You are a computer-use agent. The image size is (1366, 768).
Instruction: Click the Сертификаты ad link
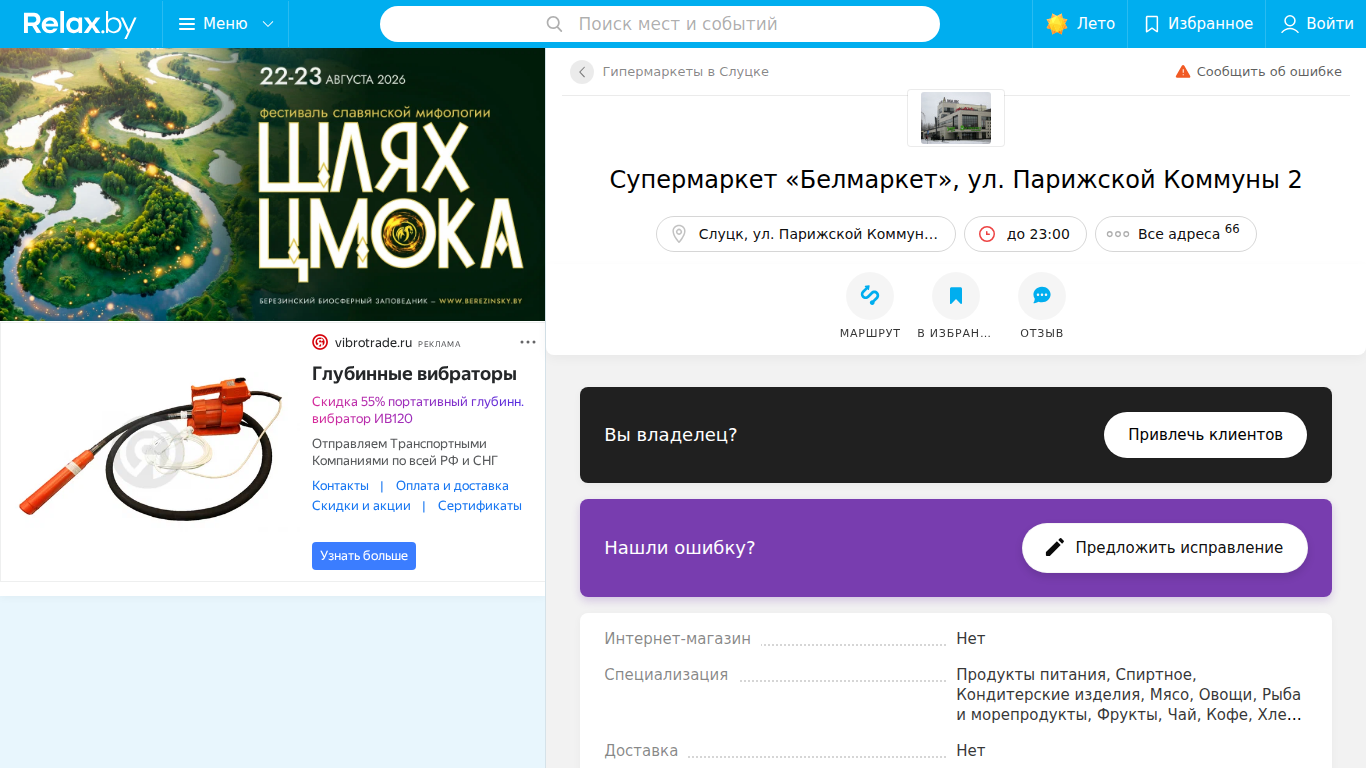[x=480, y=506]
